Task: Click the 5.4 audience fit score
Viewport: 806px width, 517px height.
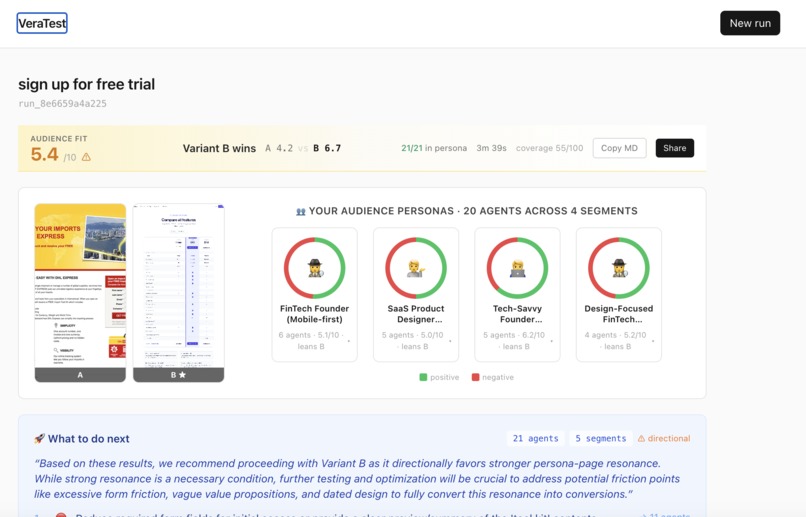Action: (x=44, y=154)
